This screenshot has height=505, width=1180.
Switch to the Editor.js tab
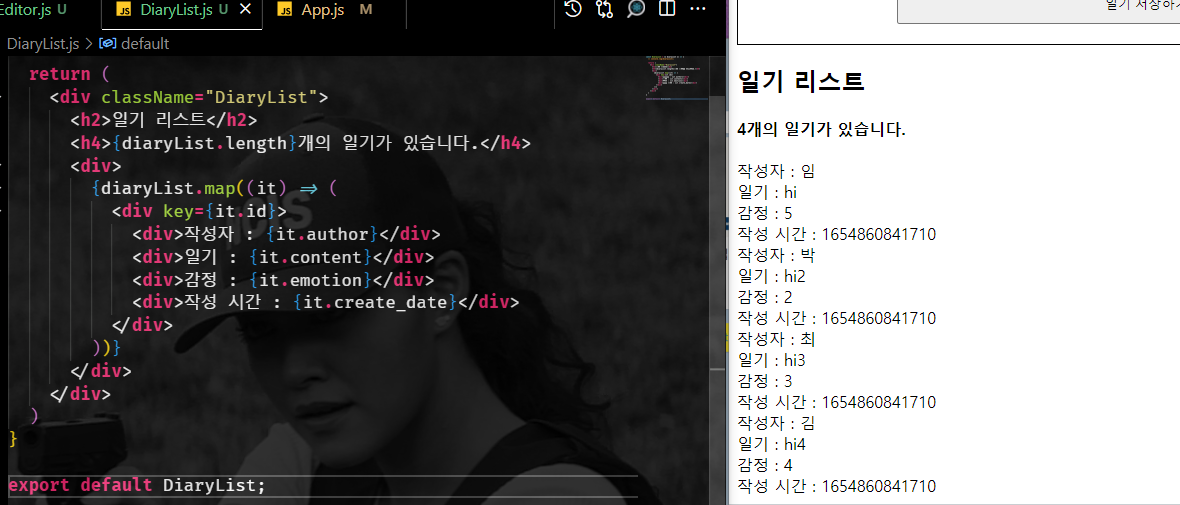(33, 11)
